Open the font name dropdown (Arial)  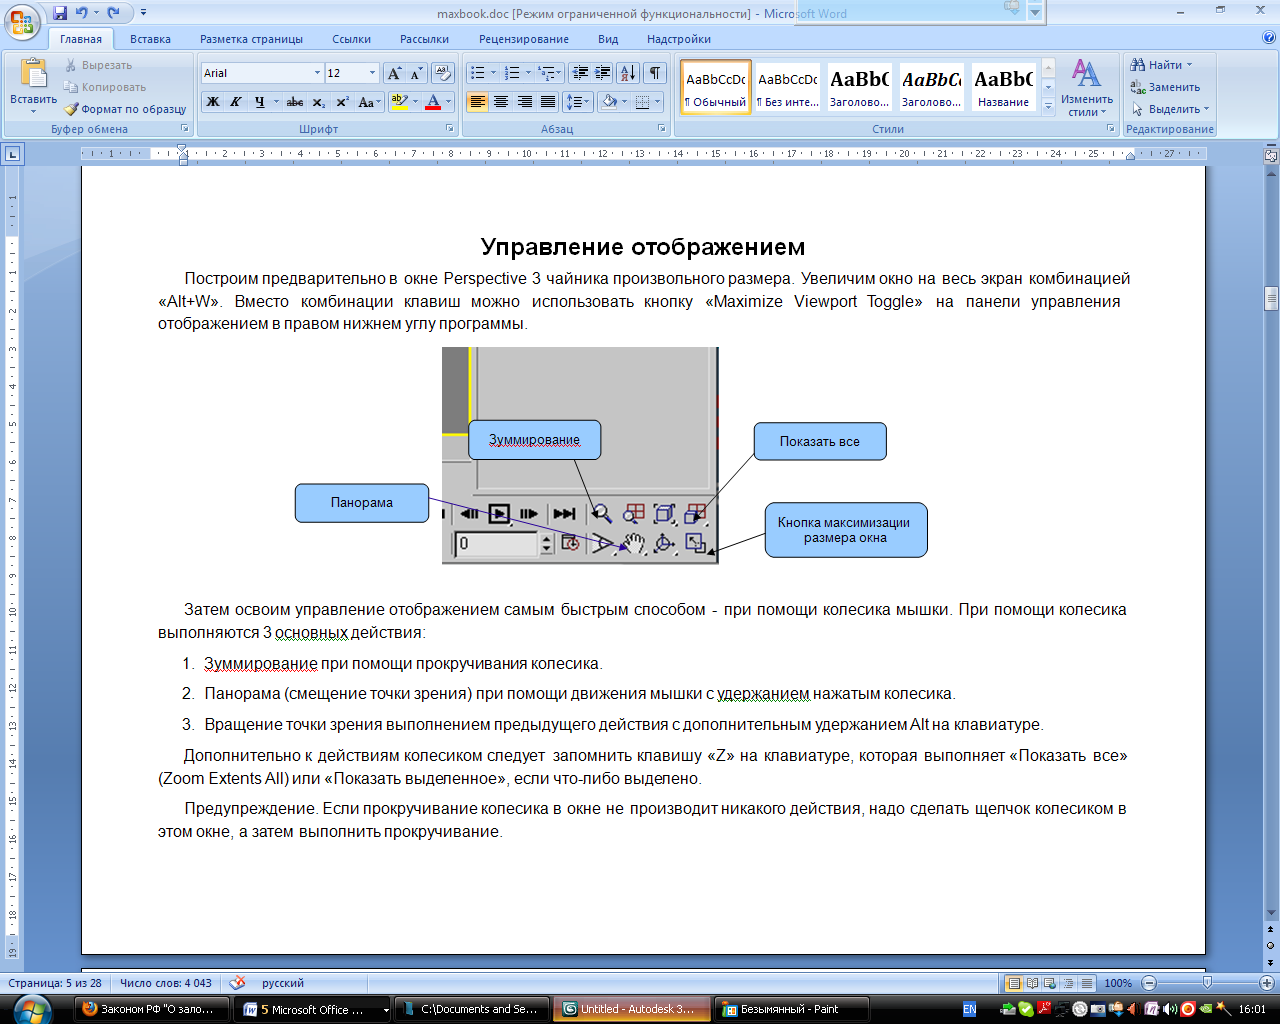pos(317,73)
